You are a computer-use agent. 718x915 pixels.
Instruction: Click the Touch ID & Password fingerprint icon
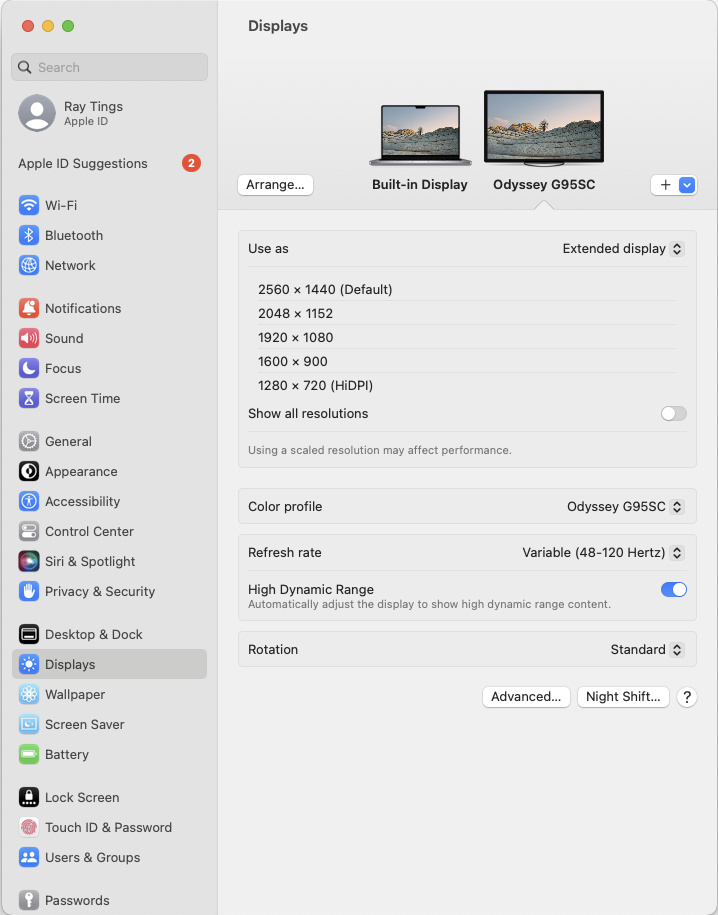29,827
